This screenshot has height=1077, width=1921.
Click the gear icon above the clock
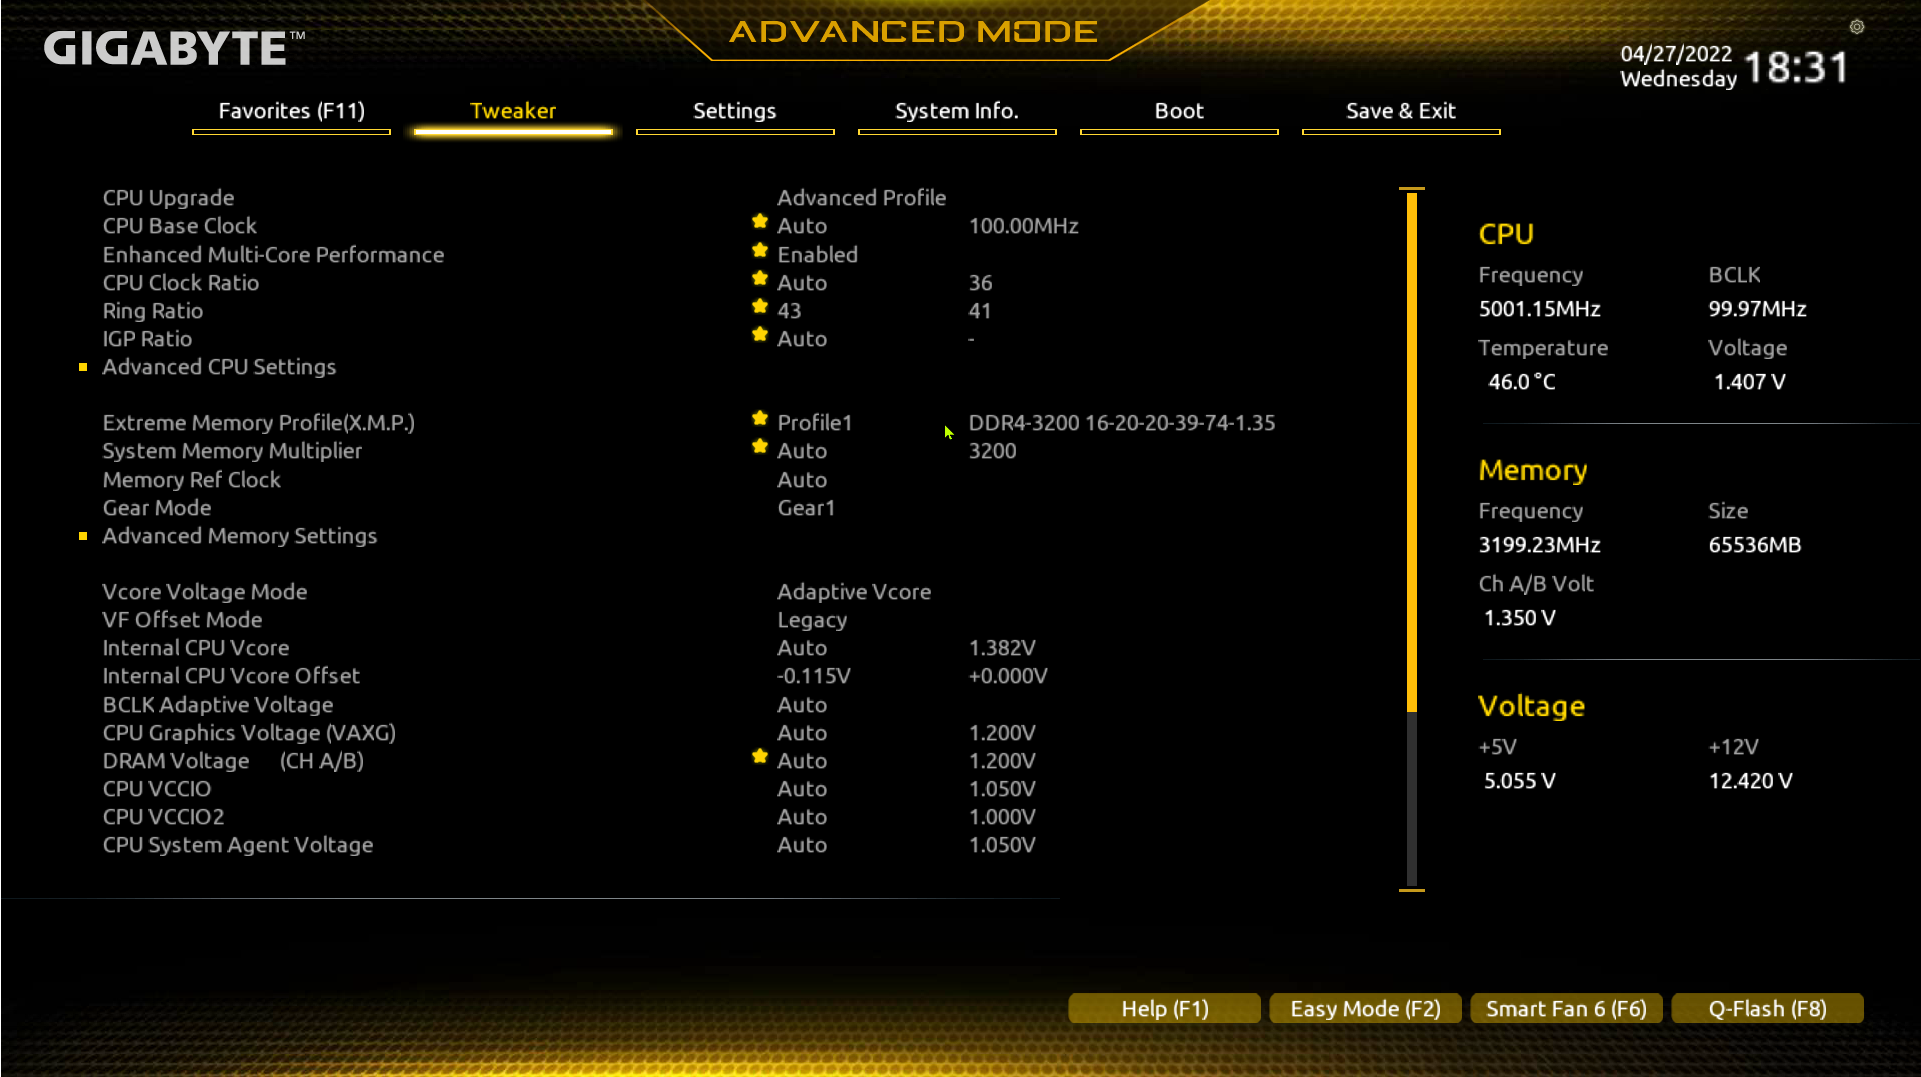1856,27
